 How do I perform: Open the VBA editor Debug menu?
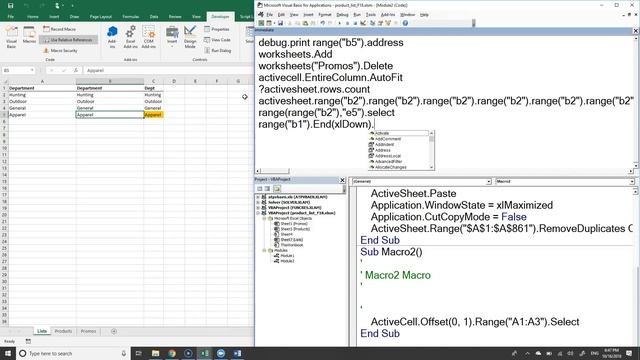342,15
